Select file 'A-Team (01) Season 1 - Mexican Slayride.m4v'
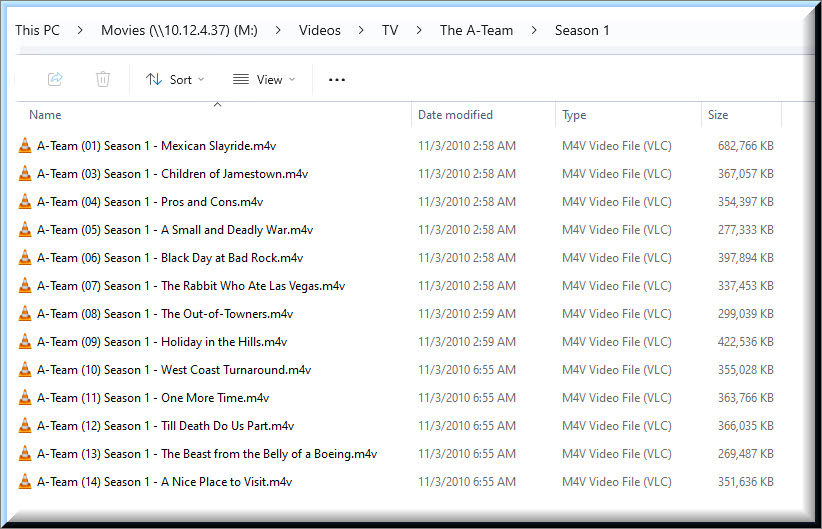 coord(156,146)
